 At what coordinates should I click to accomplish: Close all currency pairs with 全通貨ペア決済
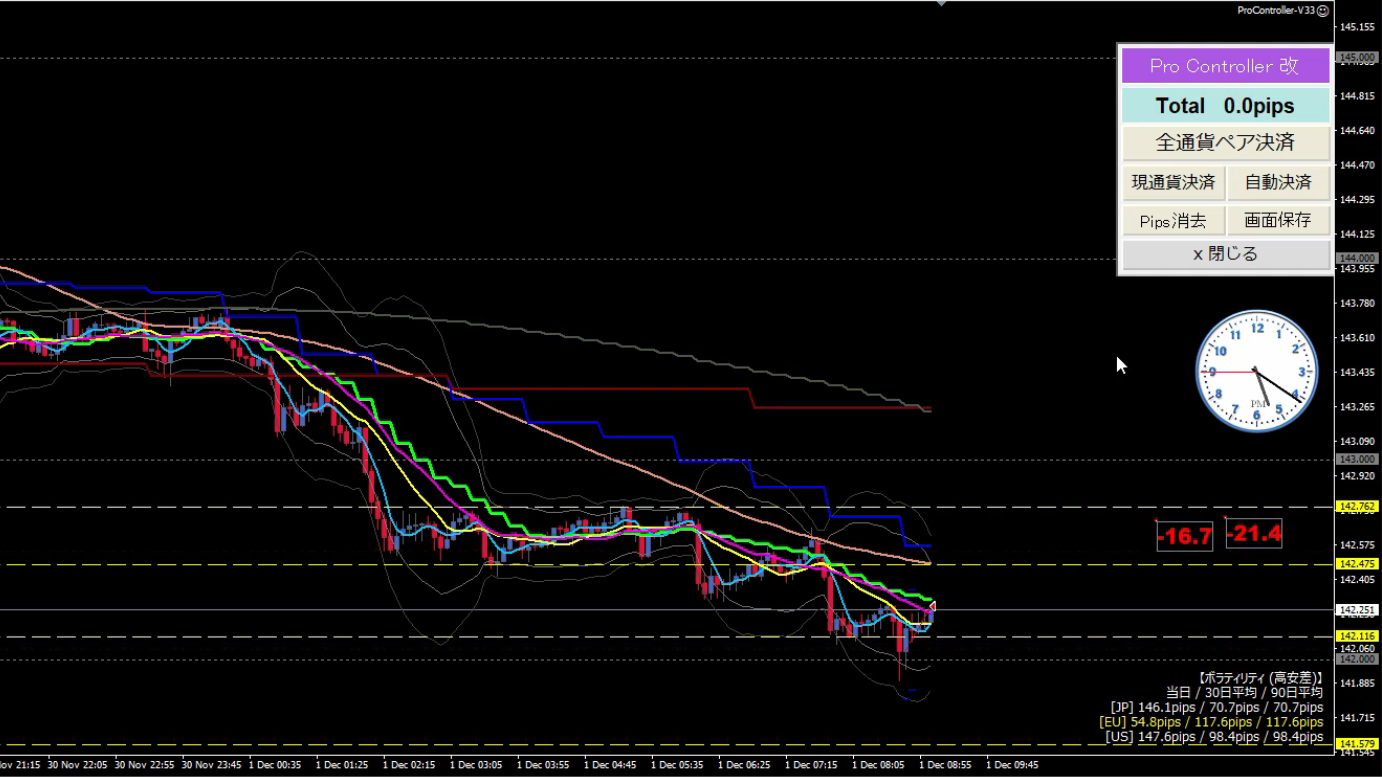(1225, 142)
